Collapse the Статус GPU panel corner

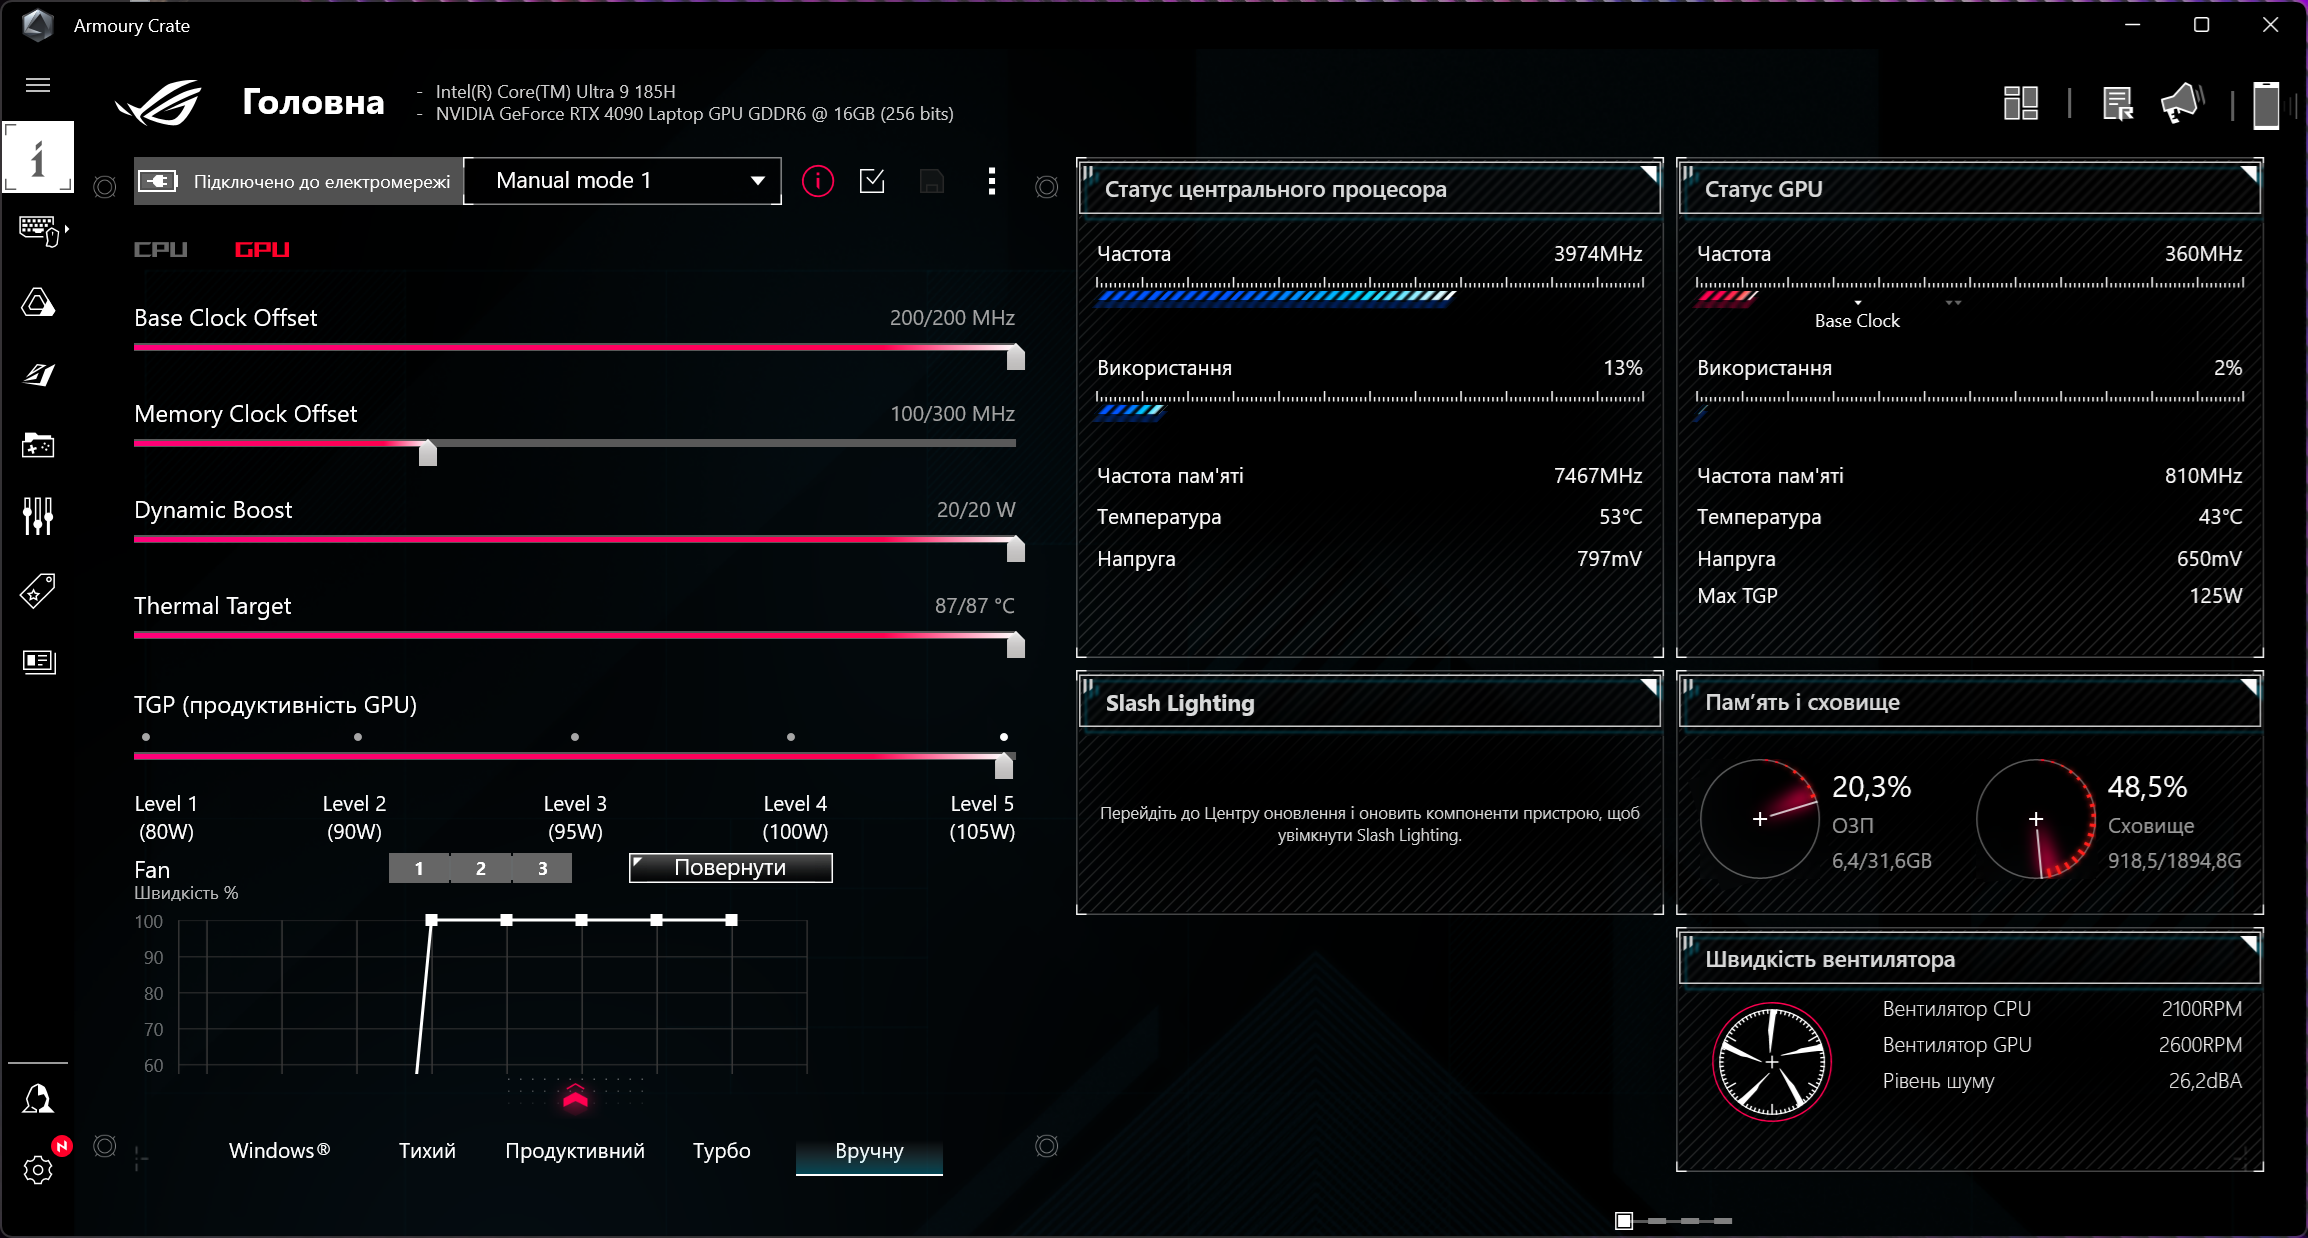coord(2249,173)
